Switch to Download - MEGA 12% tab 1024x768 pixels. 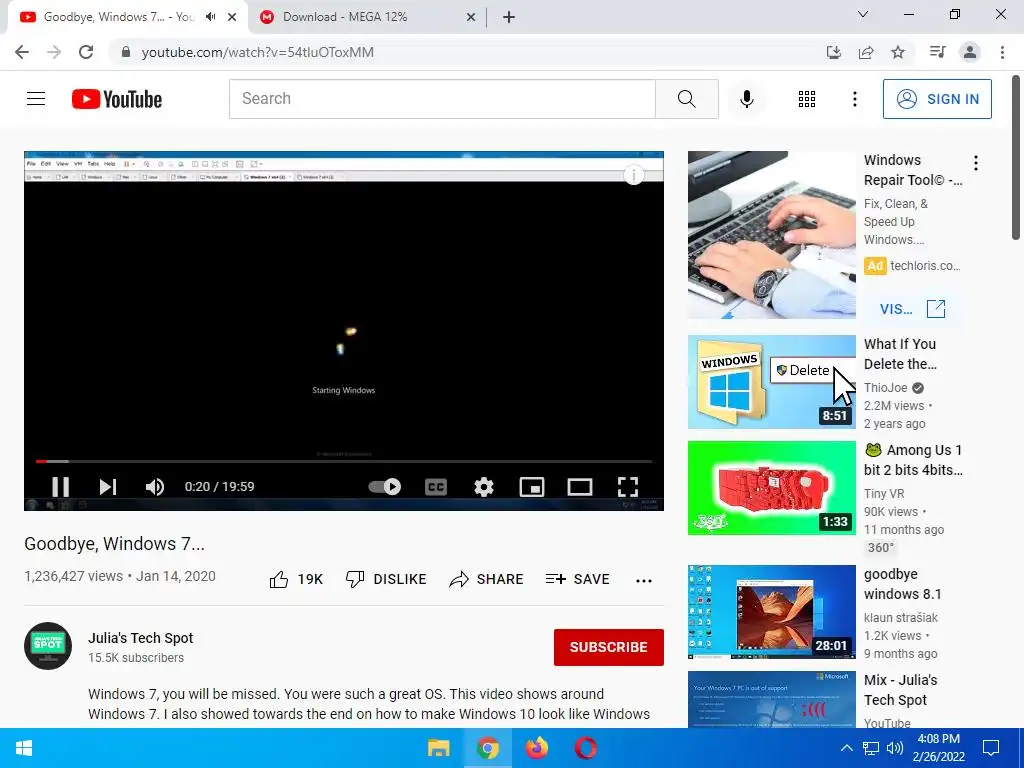pyautogui.click(x=344, y=17)
